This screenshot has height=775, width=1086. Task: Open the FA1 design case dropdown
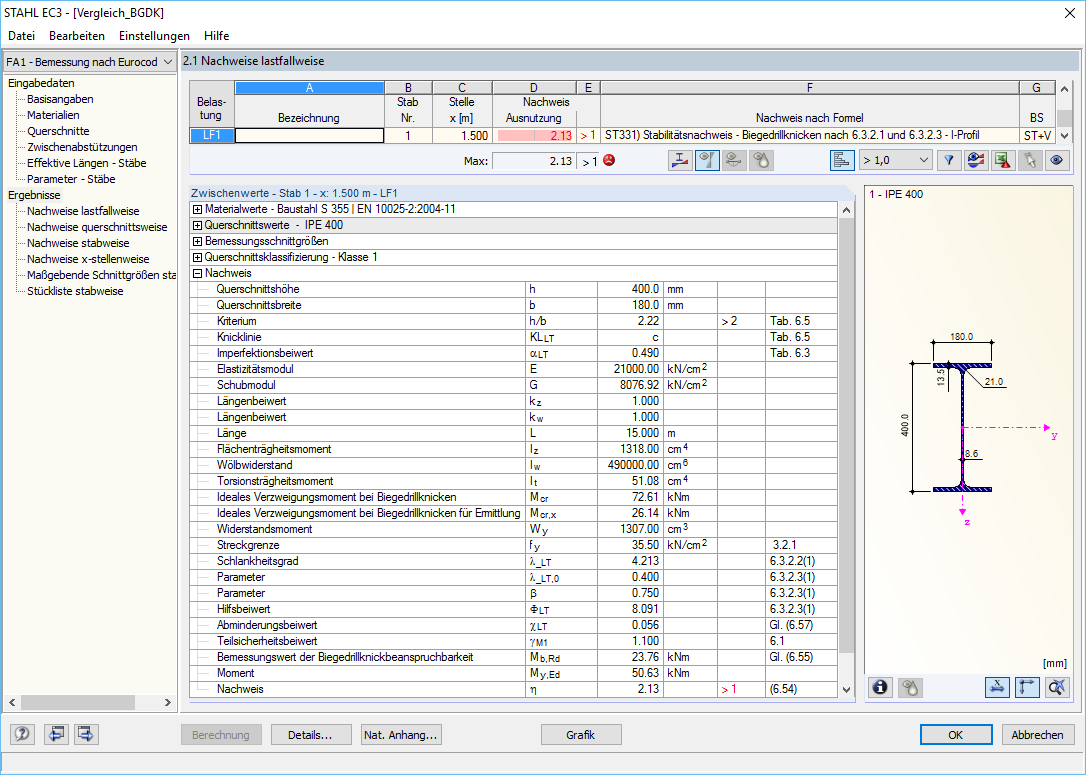[89, 62]
